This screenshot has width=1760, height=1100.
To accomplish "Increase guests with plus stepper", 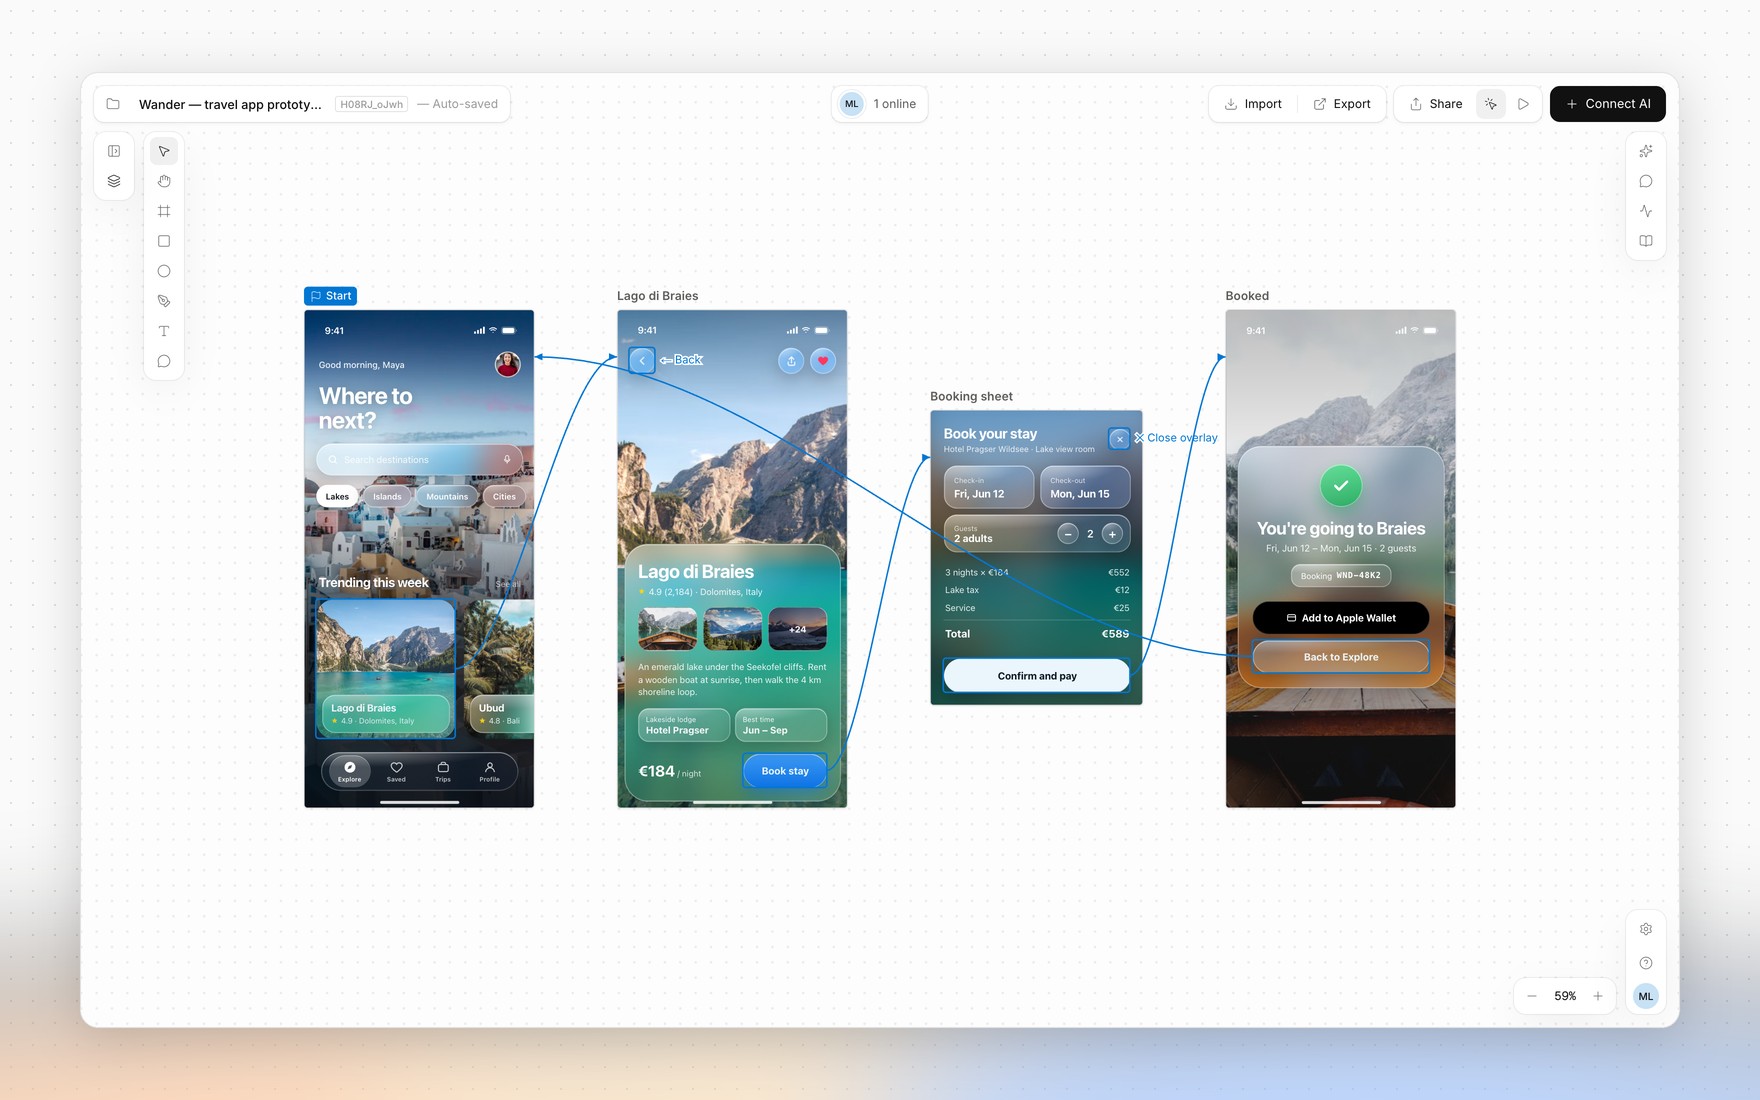I will coord(1112,534).
